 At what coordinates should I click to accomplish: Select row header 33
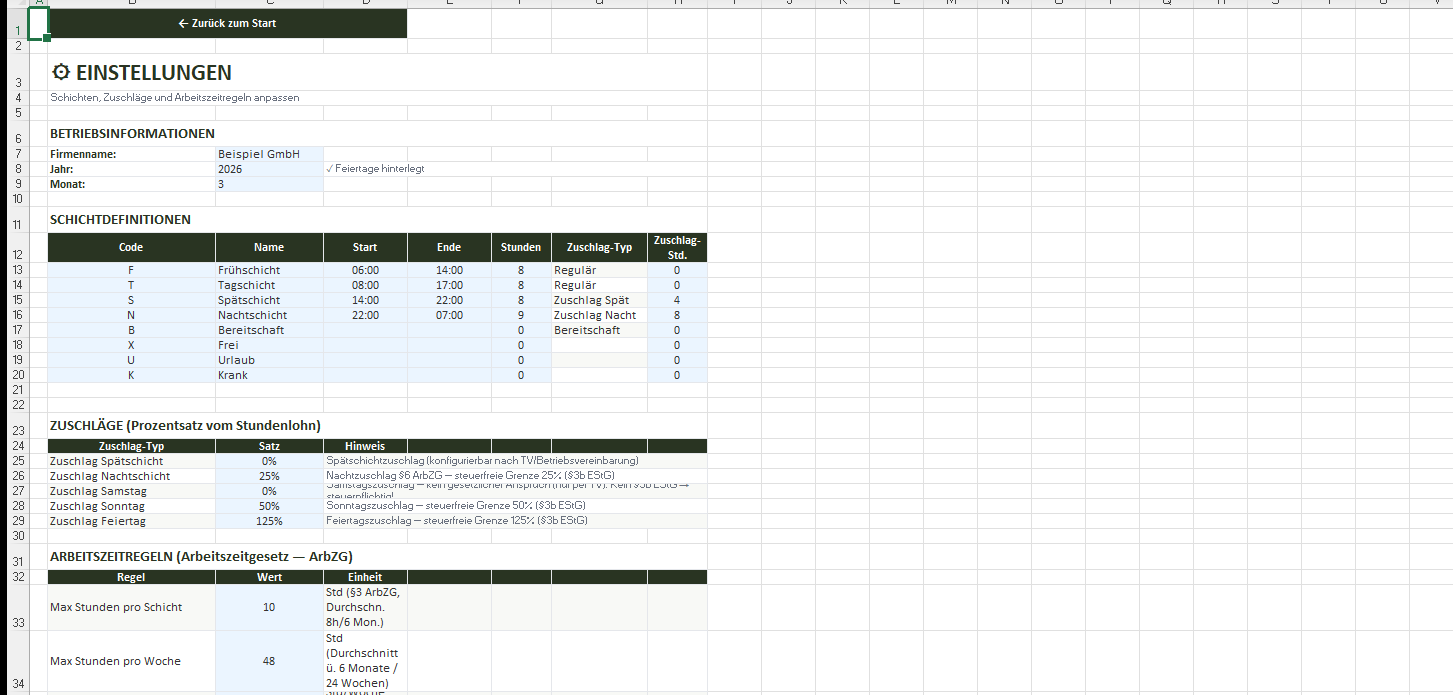(19, 621)
